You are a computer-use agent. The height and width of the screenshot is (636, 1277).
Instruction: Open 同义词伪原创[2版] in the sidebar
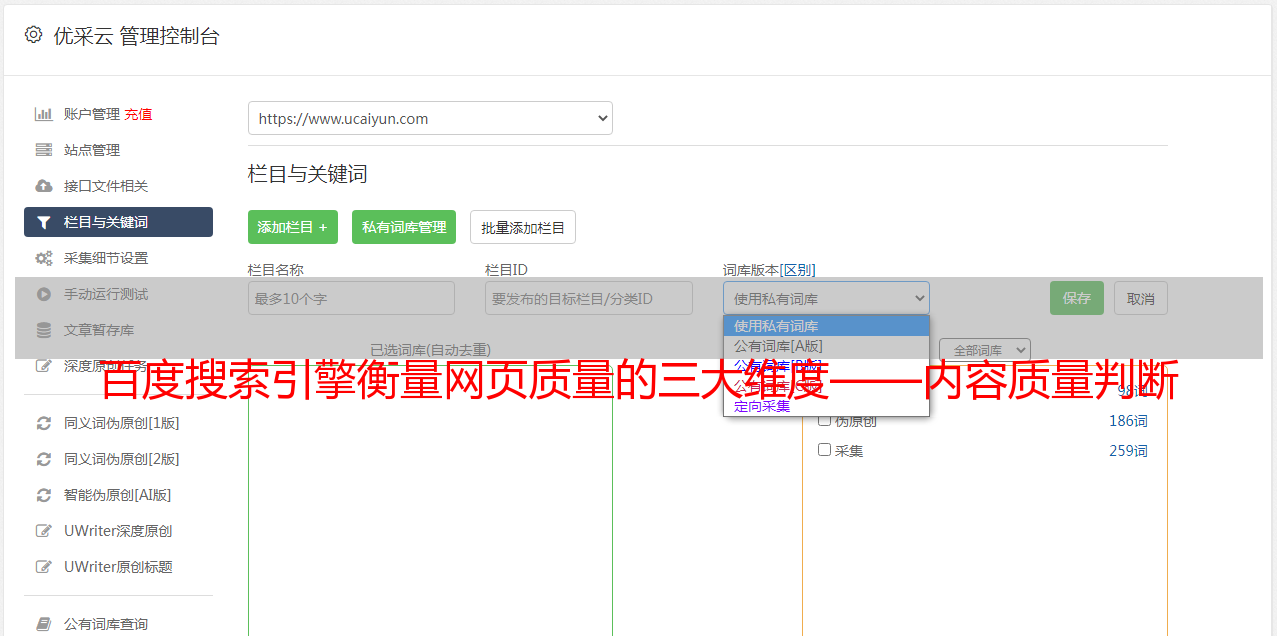tap(122, 459)
